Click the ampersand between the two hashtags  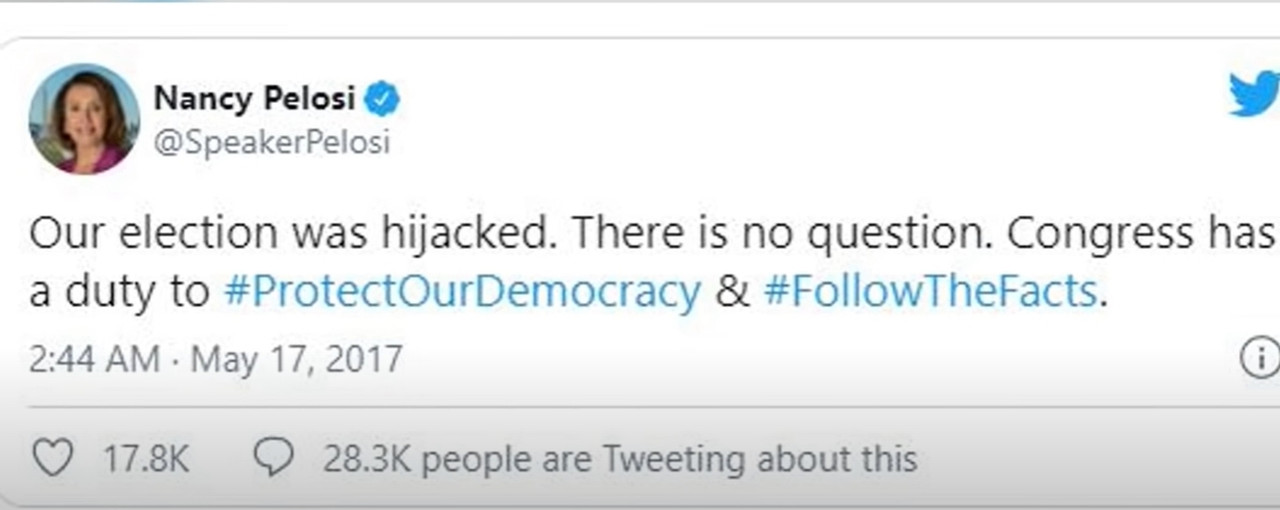[732, 292]
